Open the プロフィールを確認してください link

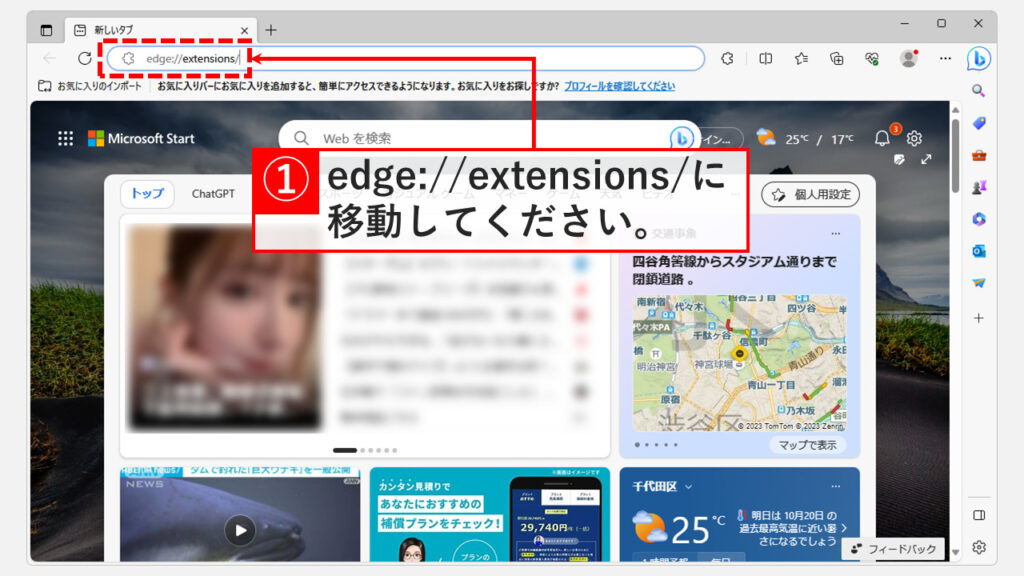pyautogui.click(x=619, y=86)
